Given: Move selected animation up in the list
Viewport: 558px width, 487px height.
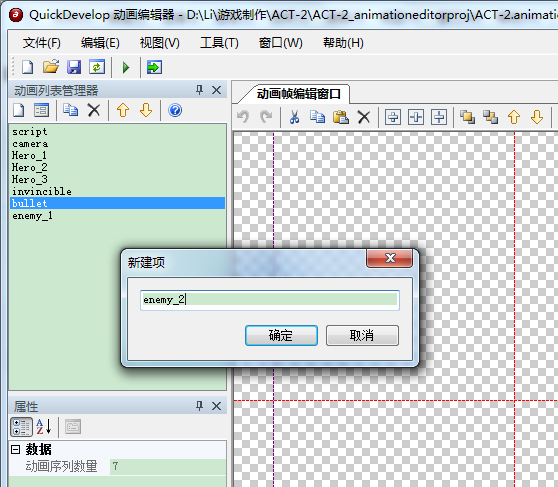Looking at the screenshot, I should point(123,110).
